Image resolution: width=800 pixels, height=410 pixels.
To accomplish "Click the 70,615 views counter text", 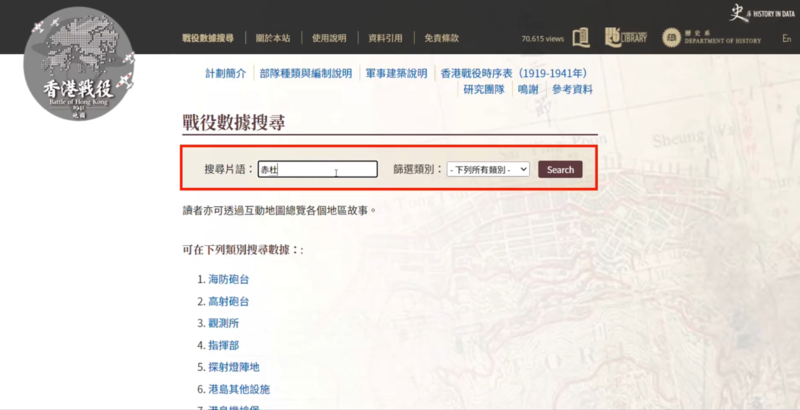I will click(542, 39).
